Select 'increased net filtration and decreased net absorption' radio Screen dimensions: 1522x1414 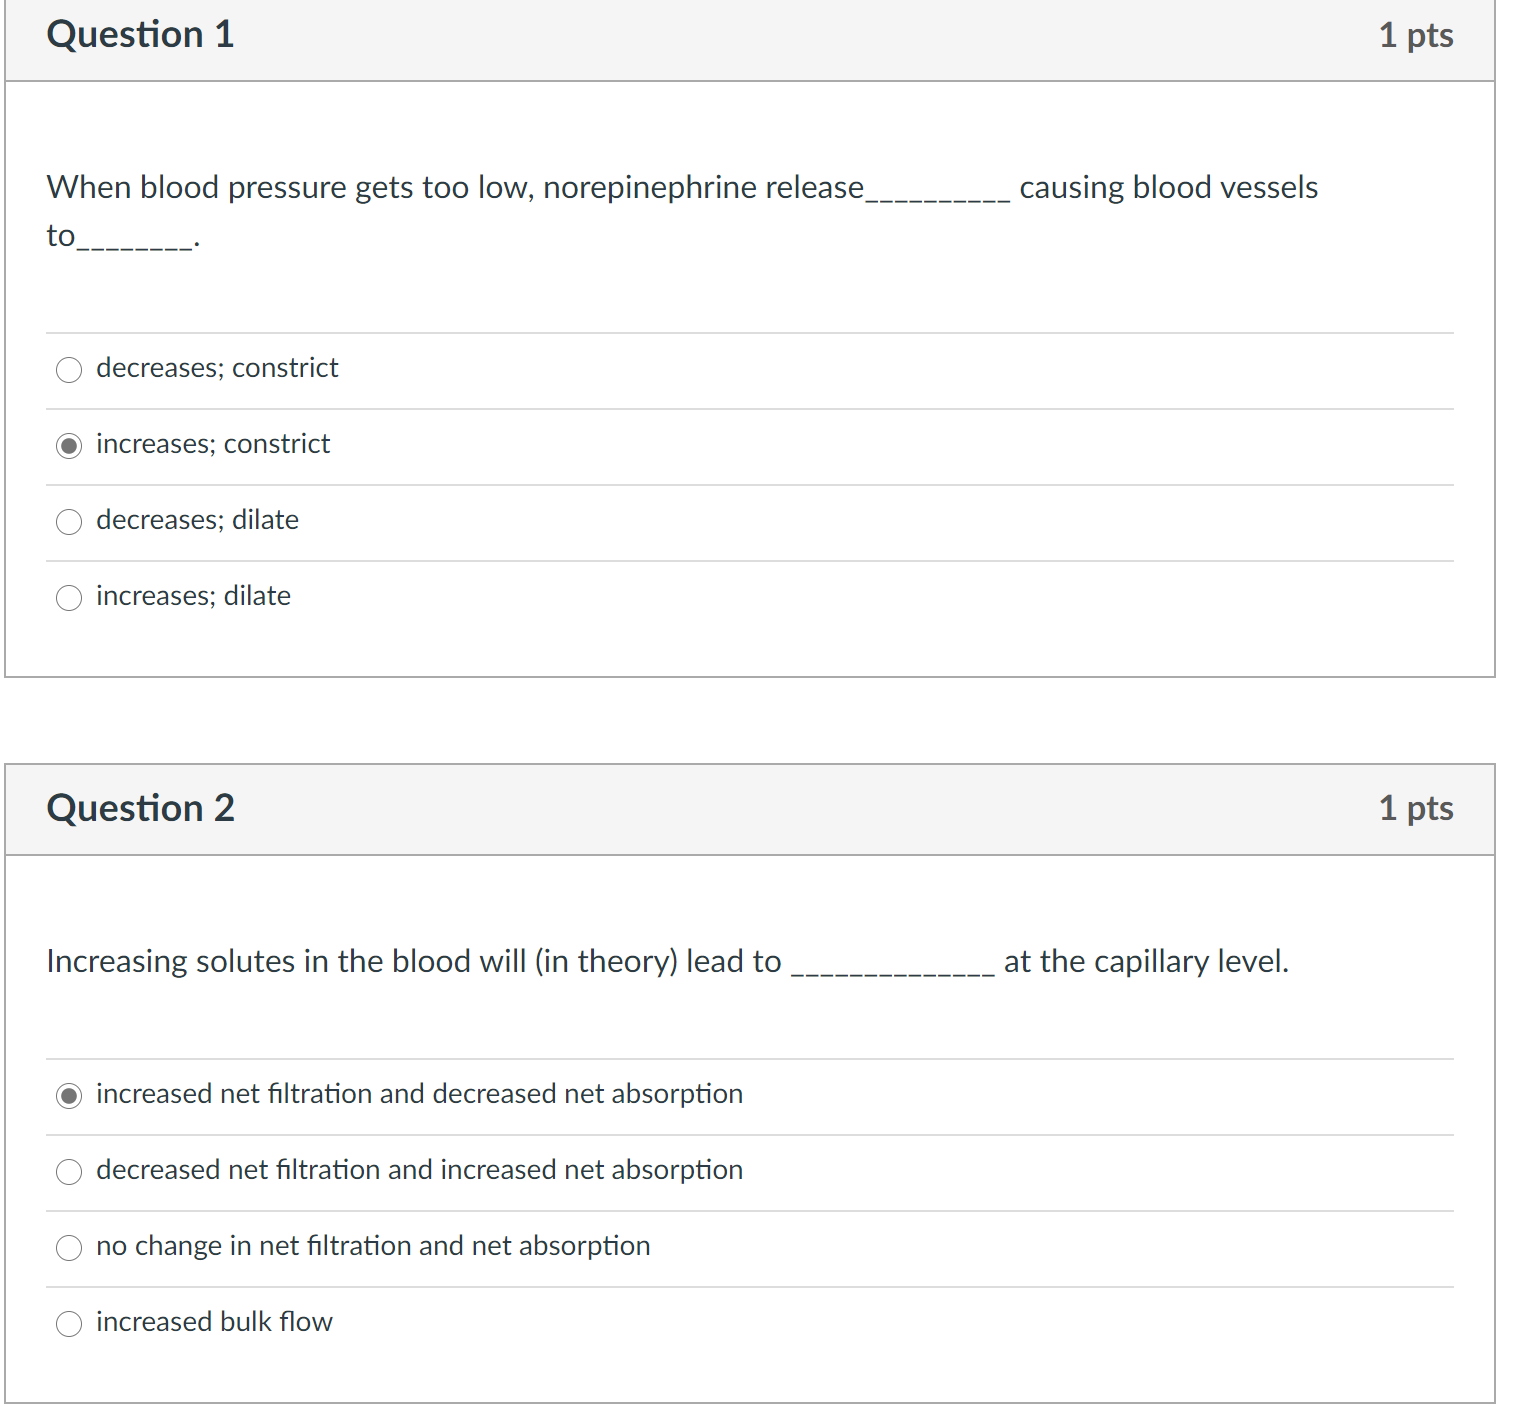coord(69,1096)
